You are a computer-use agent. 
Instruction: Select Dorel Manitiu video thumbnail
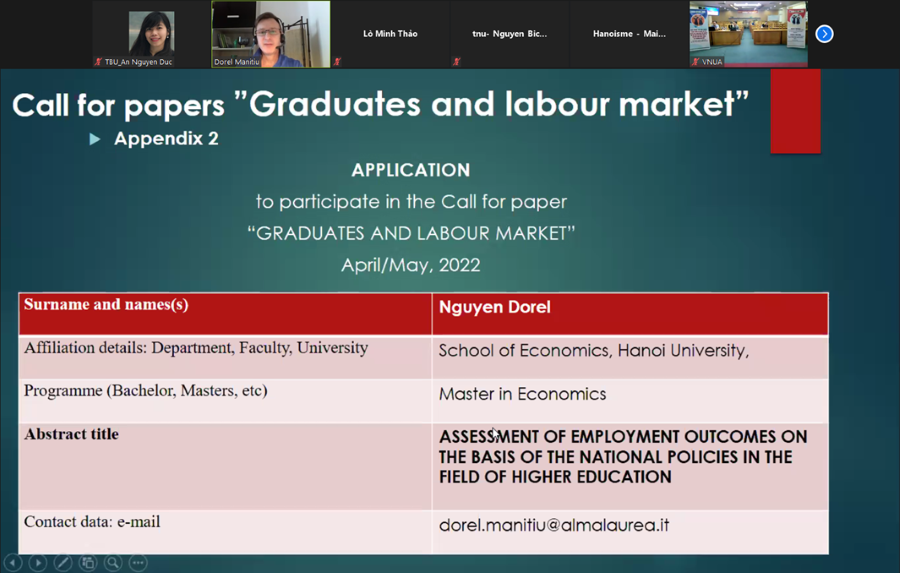(x=271, y=34)
